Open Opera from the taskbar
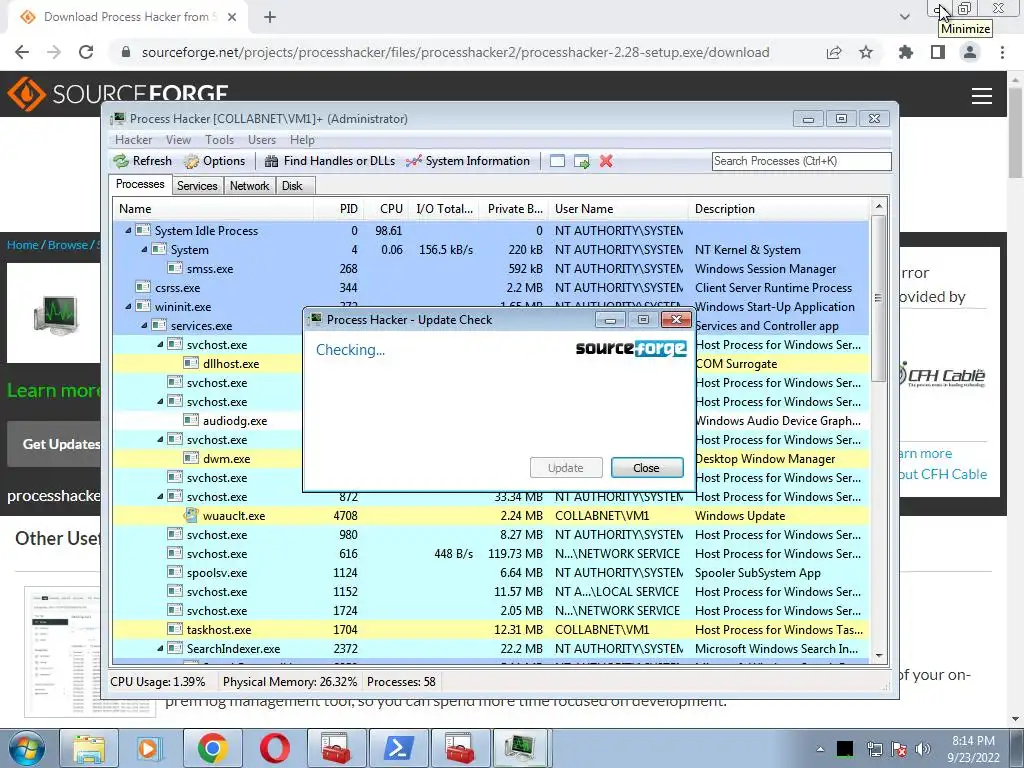Image resolution: width=1024 pixels, height=768 pixels. click(275, 748)
